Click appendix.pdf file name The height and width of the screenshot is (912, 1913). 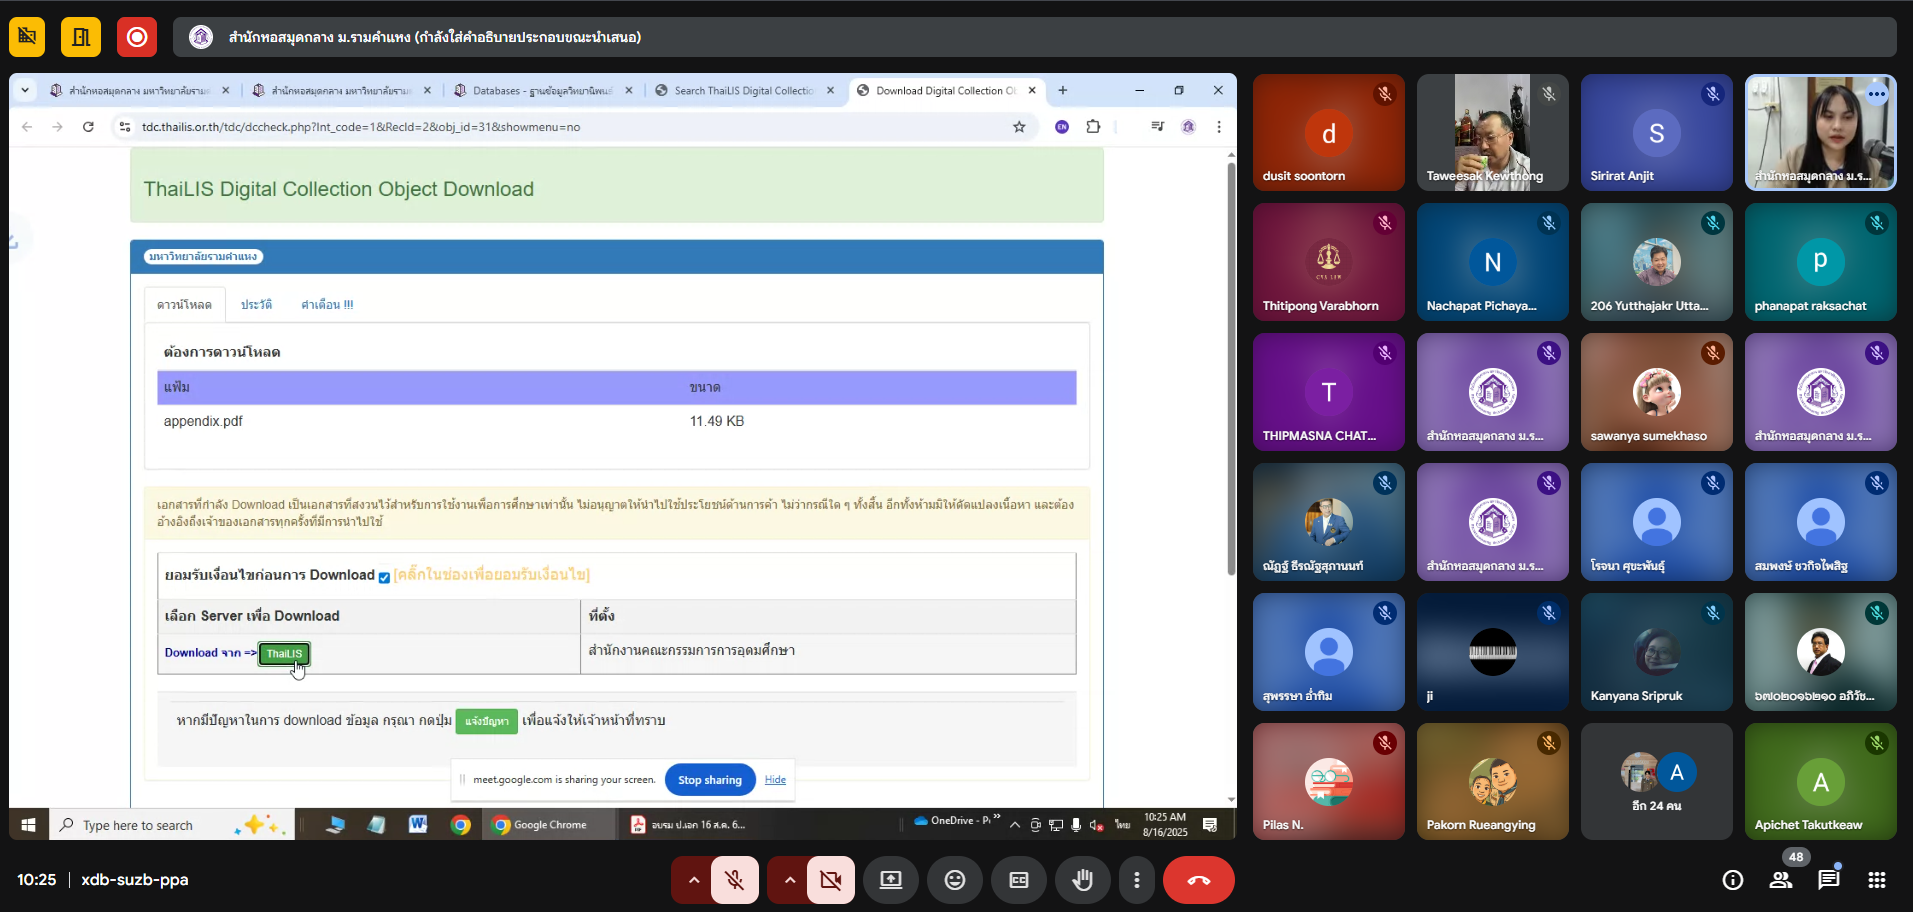tap(203, 421)
